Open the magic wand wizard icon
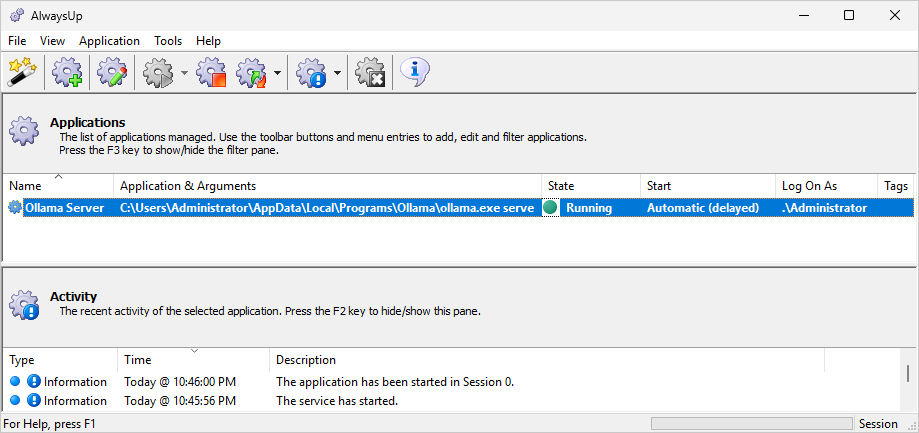The image size is (919, 433). coord(22,73)
